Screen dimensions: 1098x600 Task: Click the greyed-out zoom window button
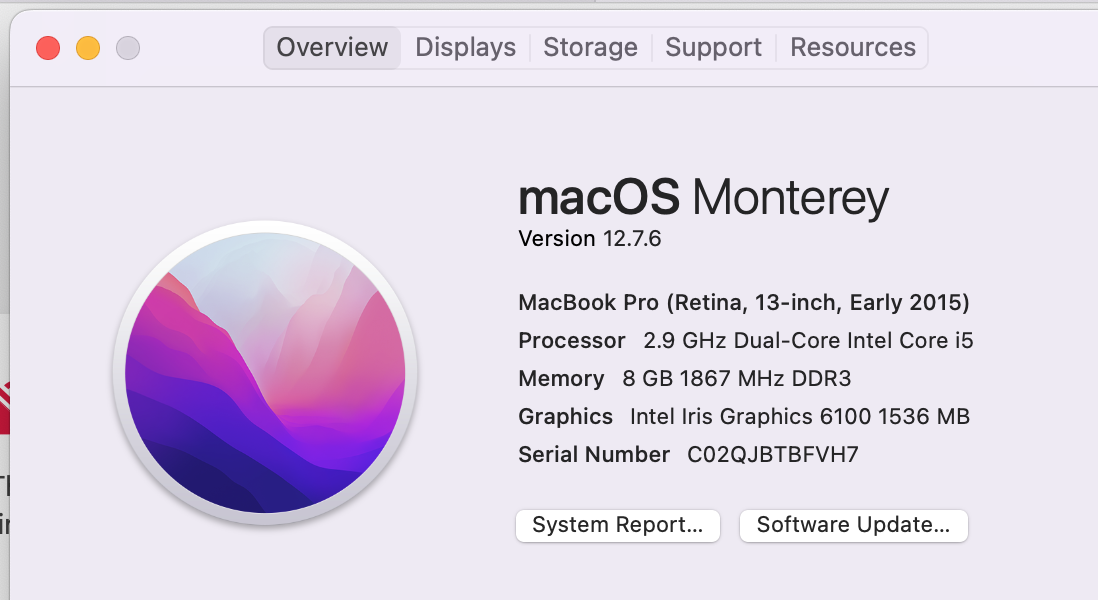click(128, 47)
